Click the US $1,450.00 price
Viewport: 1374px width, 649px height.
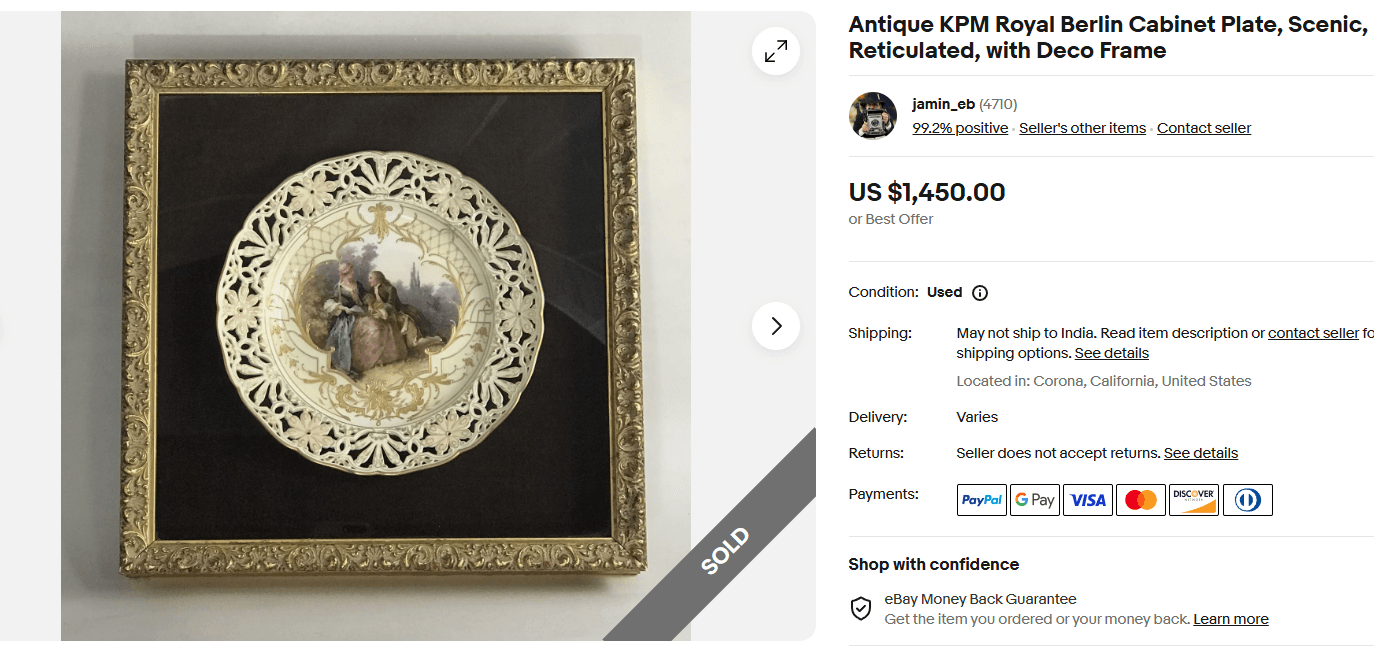[926, 192]
